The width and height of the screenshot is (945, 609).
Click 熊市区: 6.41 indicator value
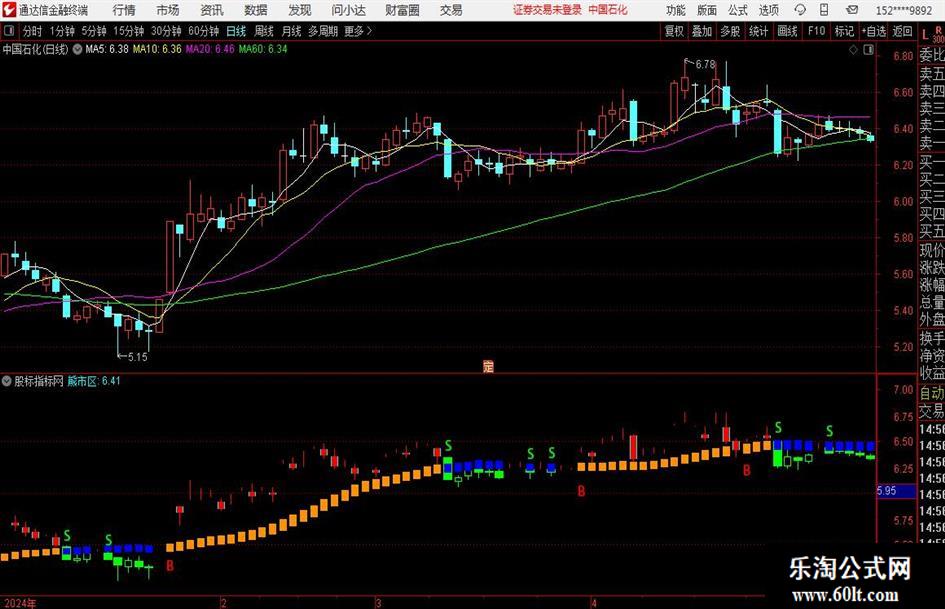93,381
